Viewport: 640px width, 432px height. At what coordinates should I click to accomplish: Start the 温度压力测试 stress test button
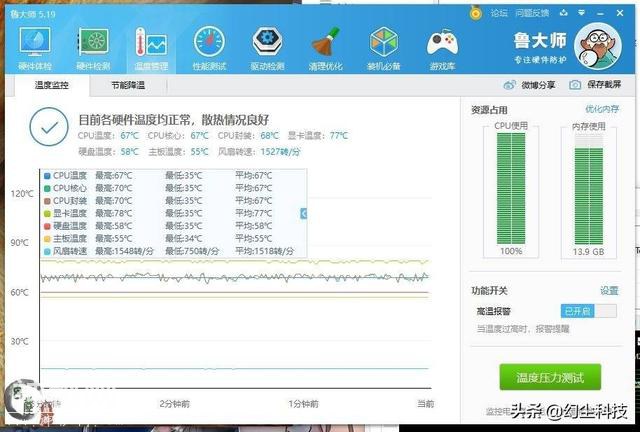coord(550,377)
